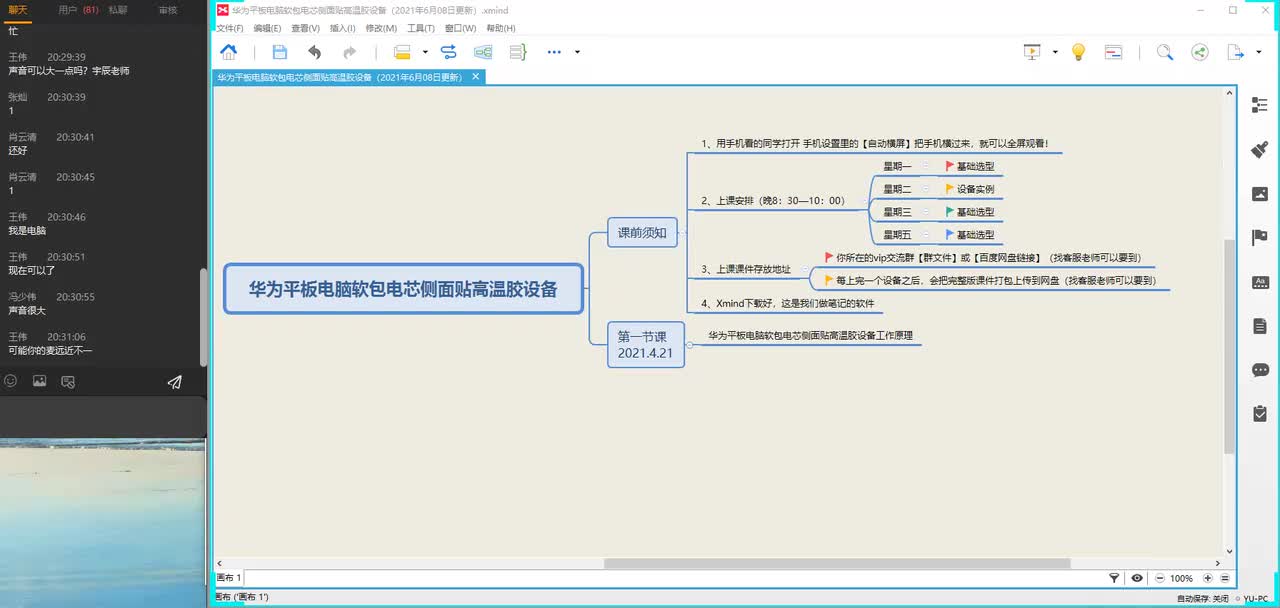
Task: Switch to 用户 (81) tab
Action: (77, 10)
